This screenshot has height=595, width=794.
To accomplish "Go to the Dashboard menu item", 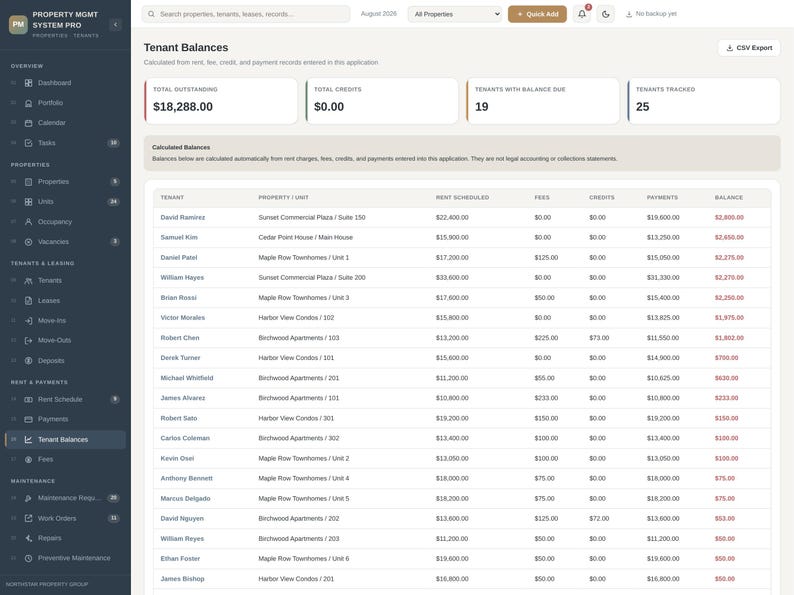I will [x=65, y=83].
